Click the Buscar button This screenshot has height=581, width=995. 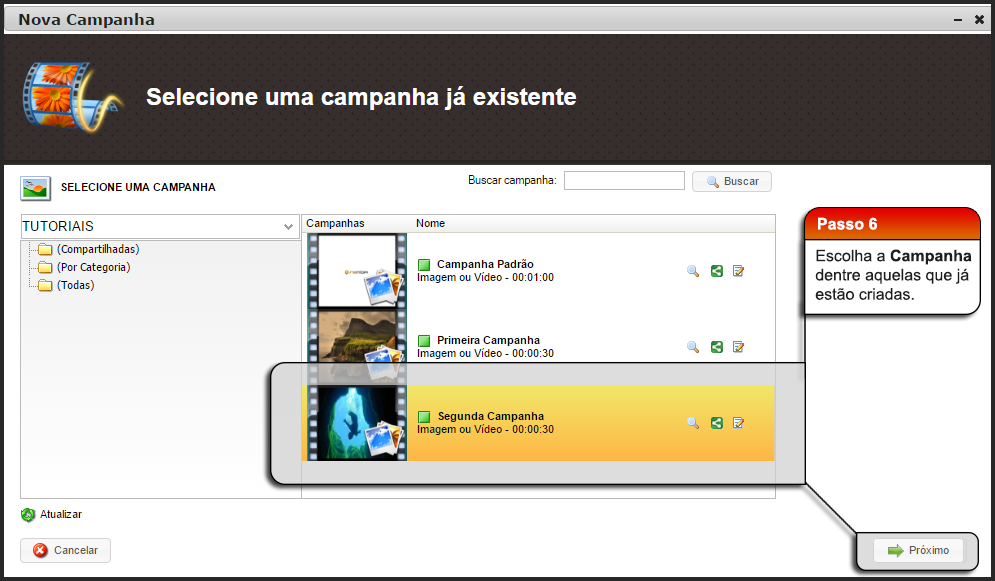click(x=731, y=181)
